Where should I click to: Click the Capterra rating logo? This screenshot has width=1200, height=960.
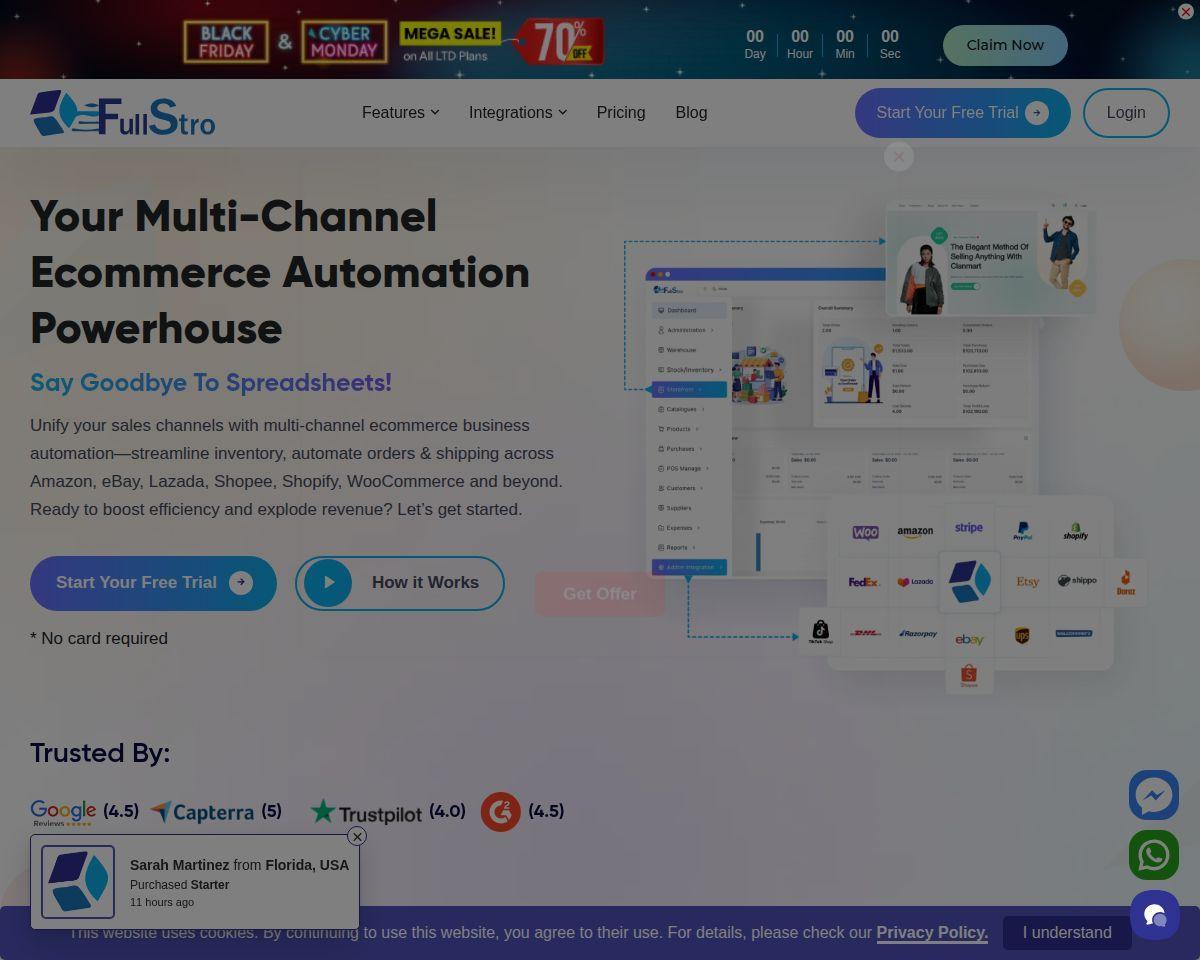point(202,812)
